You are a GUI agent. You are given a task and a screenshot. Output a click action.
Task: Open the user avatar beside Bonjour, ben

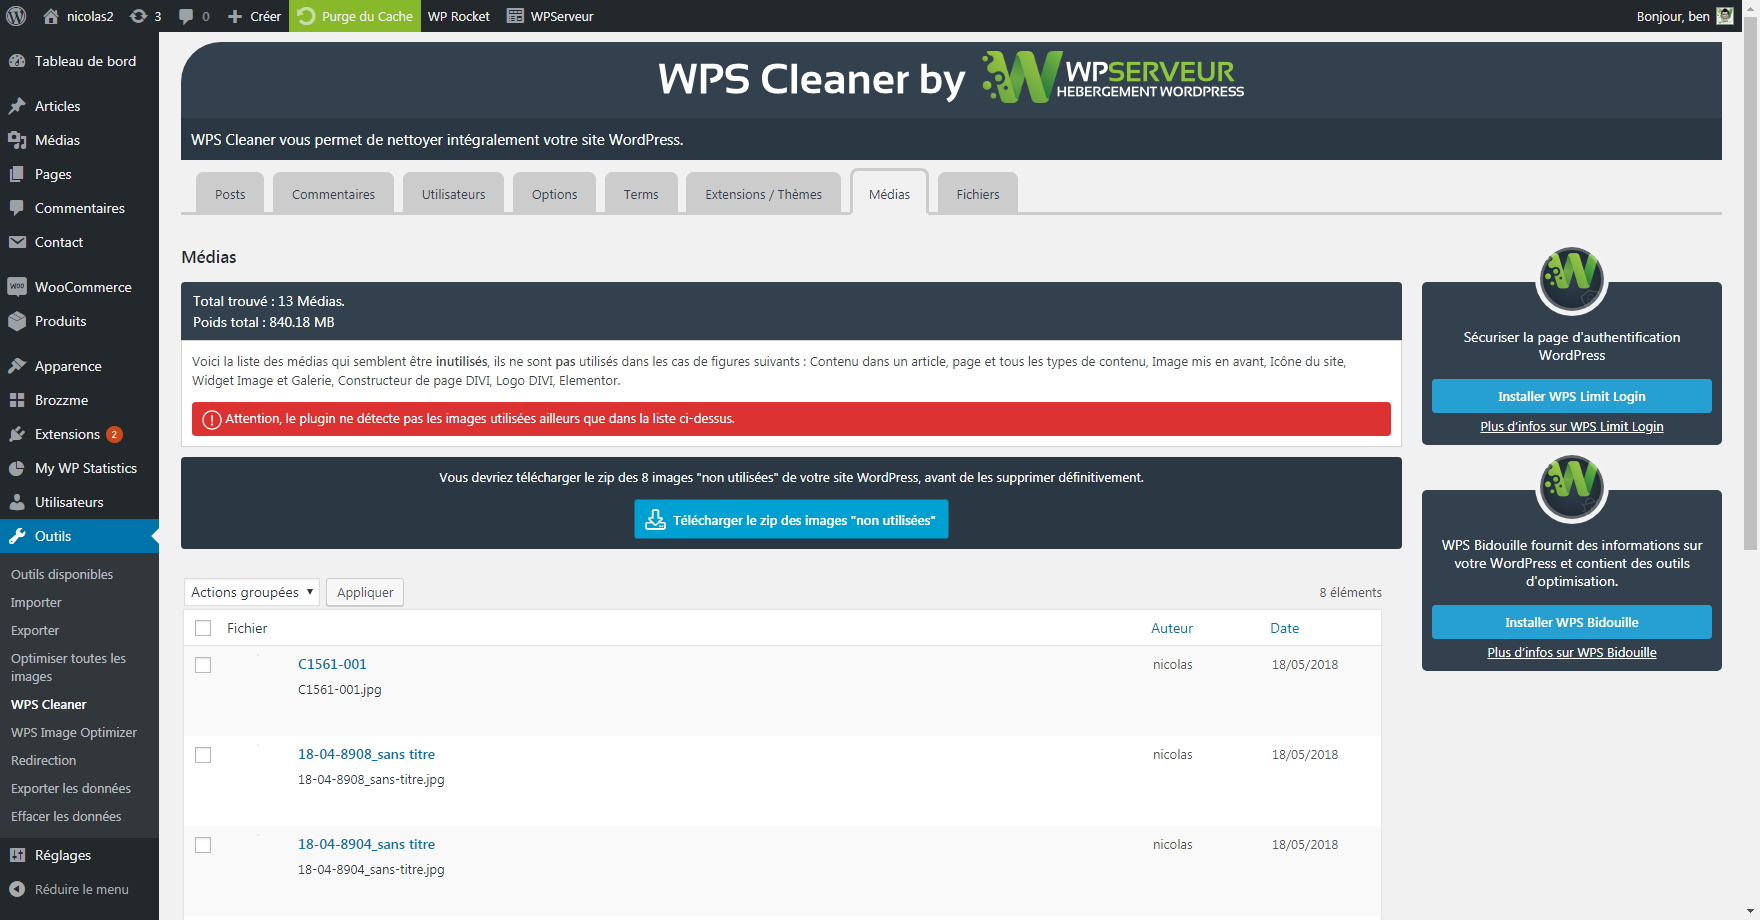[x=1725, y=16]
